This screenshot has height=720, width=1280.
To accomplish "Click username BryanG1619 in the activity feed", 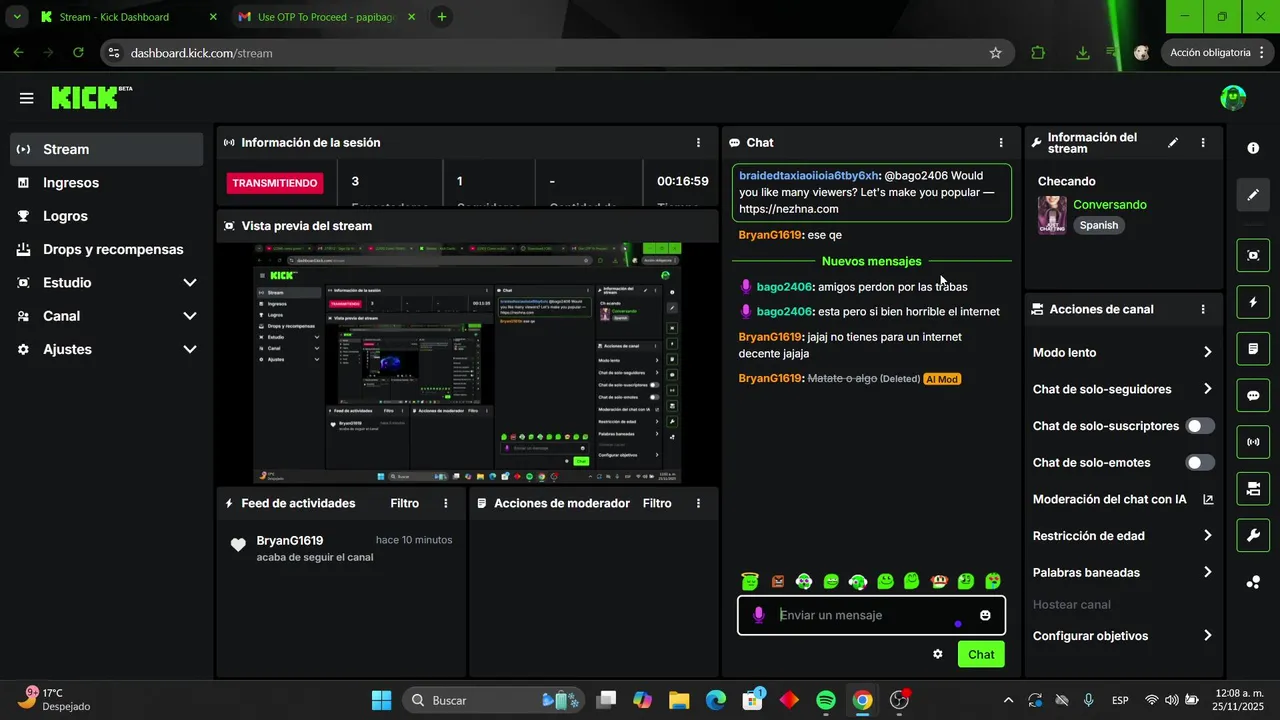I will point(290,540).
